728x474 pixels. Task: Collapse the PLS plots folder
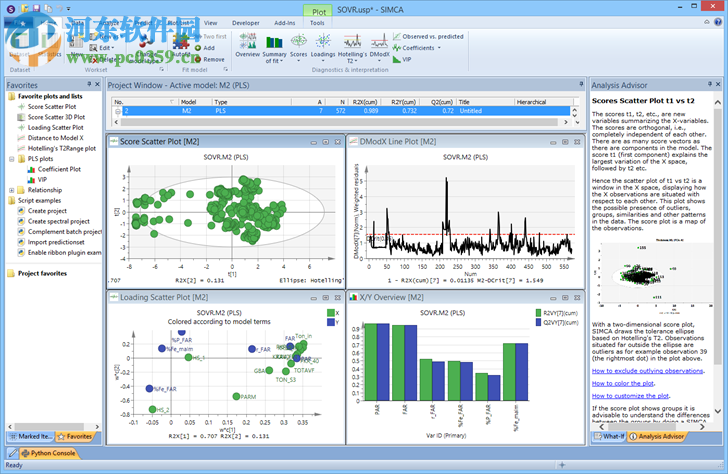tap(11, 159)
